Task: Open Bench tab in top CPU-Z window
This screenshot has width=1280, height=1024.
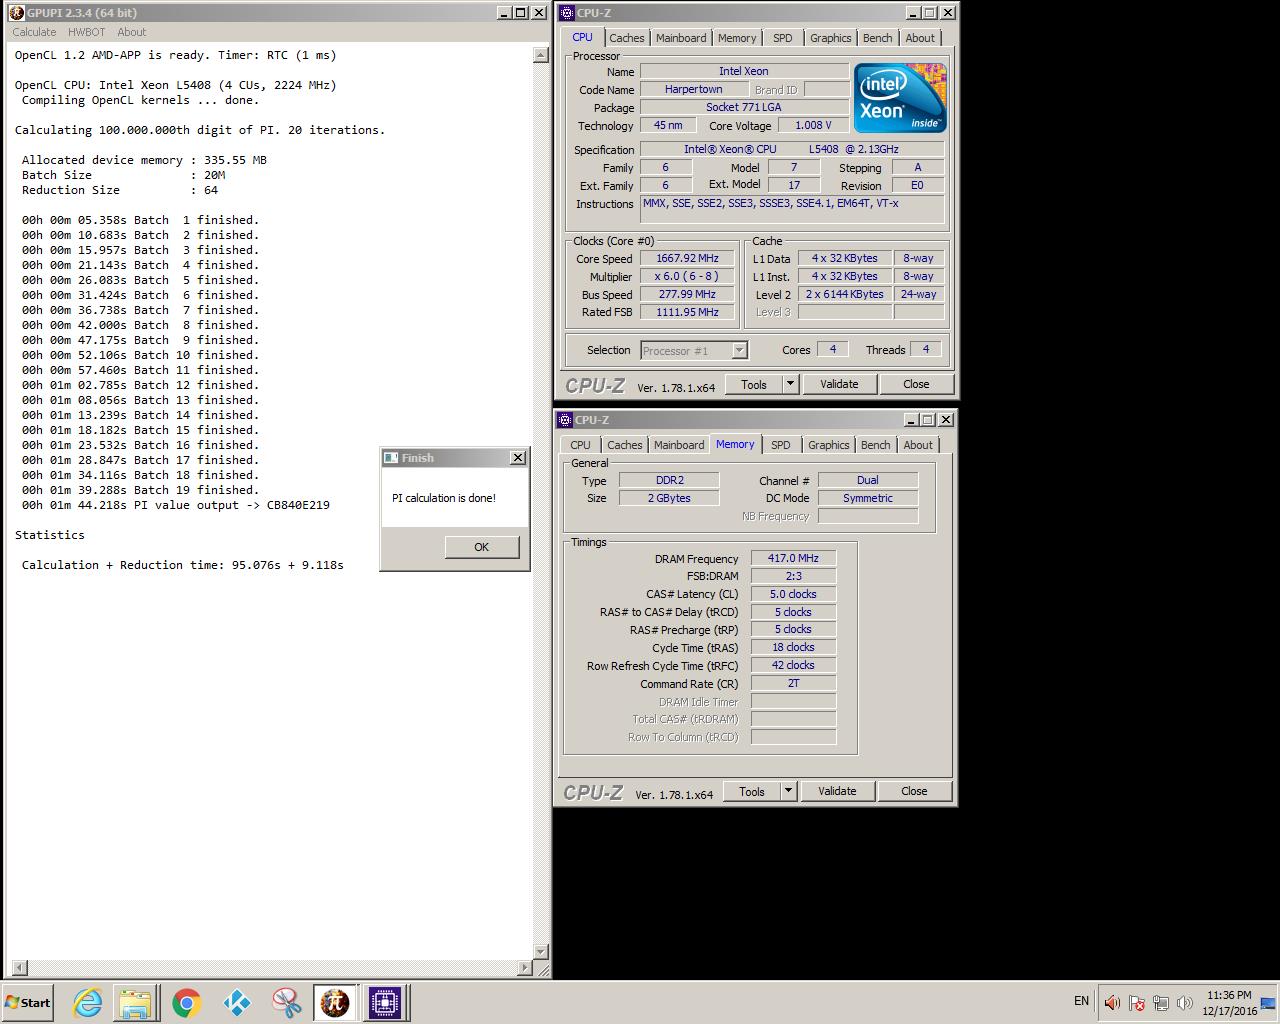Action: [878, 38]
